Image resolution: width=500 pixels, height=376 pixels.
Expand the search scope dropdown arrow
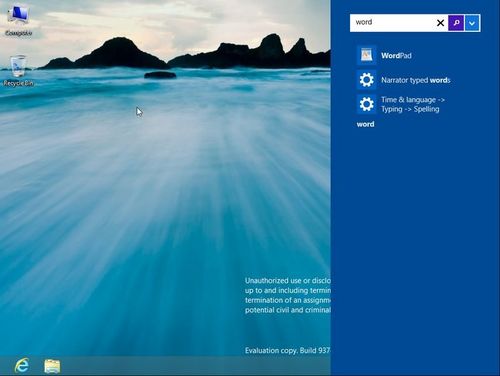[x=472, y=23]
